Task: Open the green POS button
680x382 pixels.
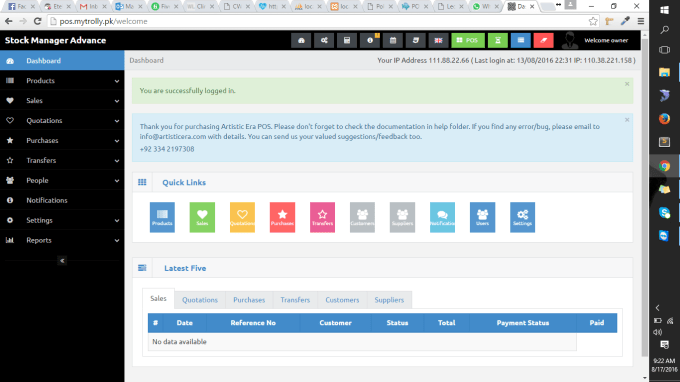Action: [468, 40]
